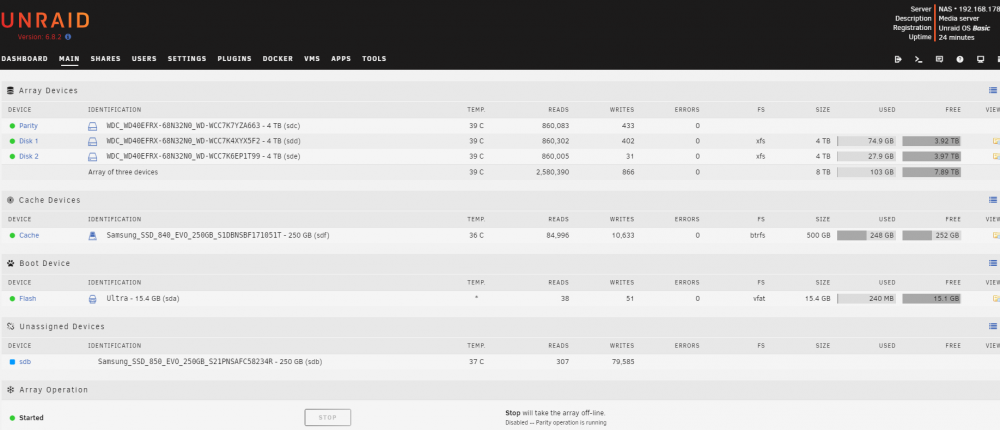Image resolution: width=1000 pixels, height=430 pixels.
Task: Click the green status dot for Disk 2
Action: pos(12,156)
